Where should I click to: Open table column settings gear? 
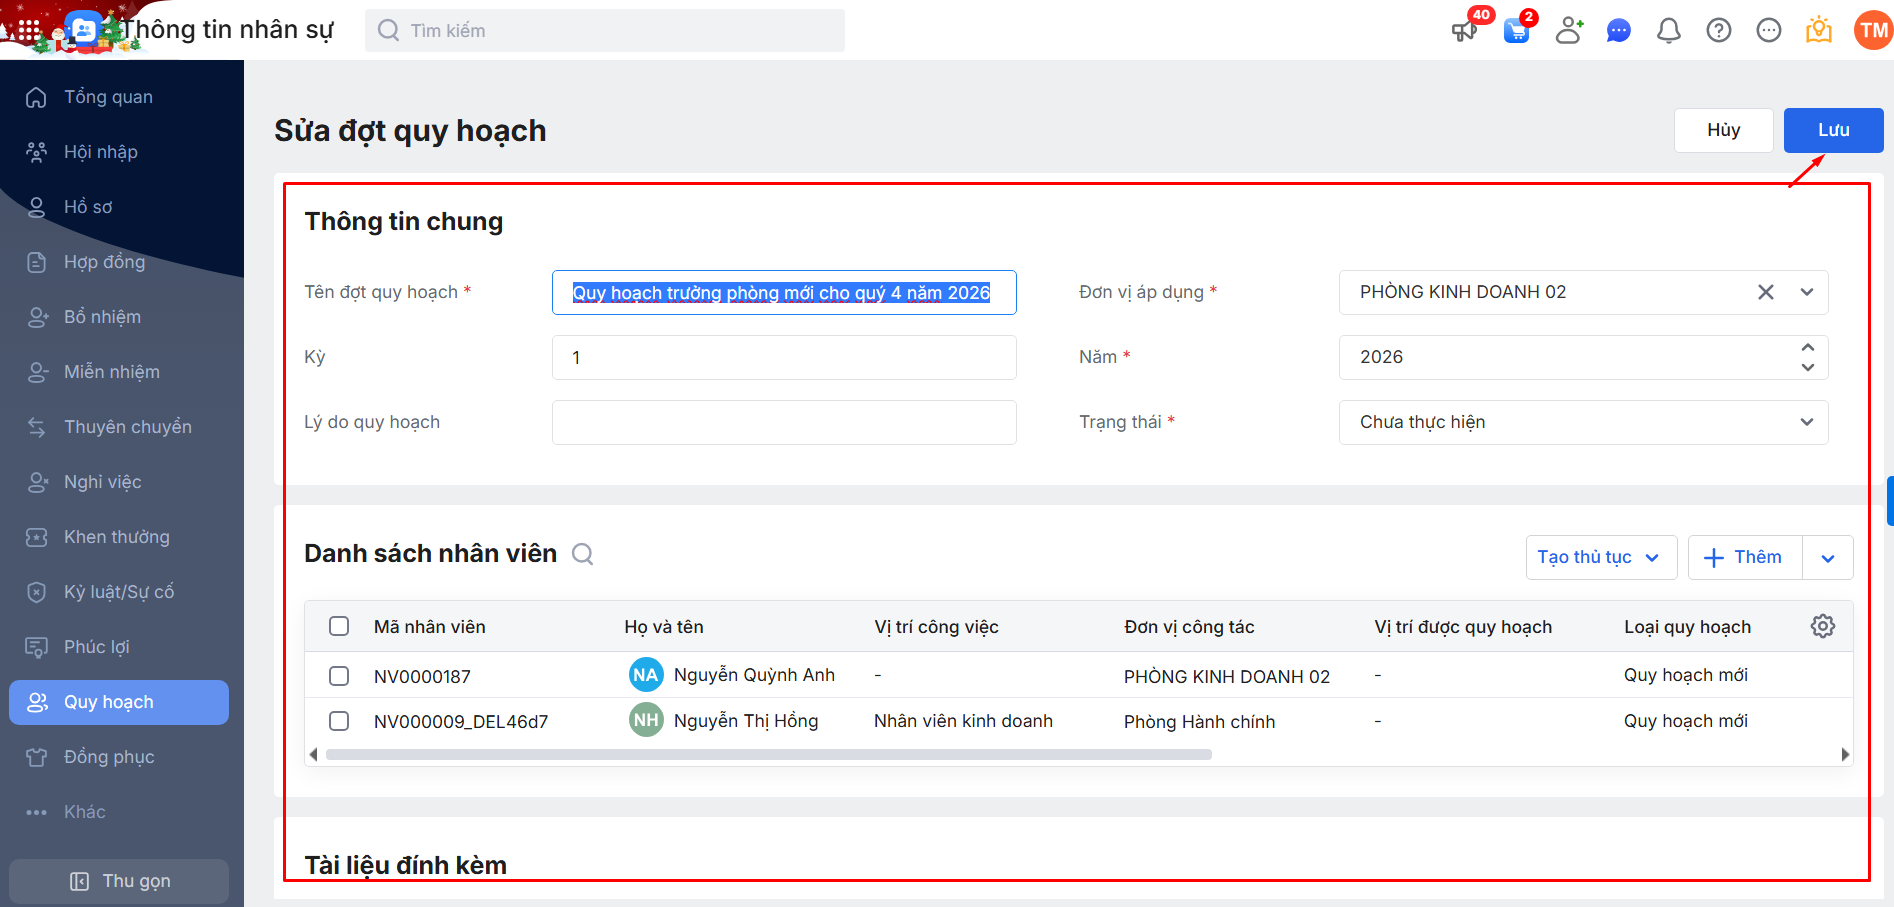click(x=1822, y=626)
